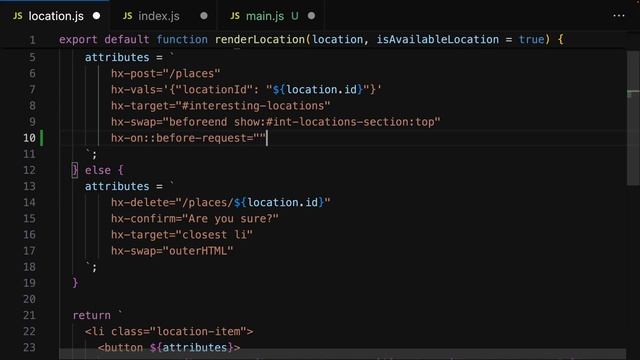Click the else keyword on line 12

pos(98,170)
